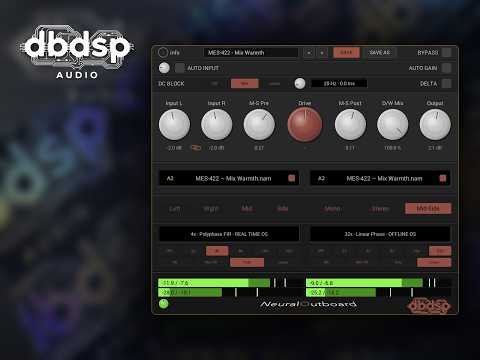Click the lower right level meter
Viewport: 480px width, 360px height.
(x=379, y=293)
